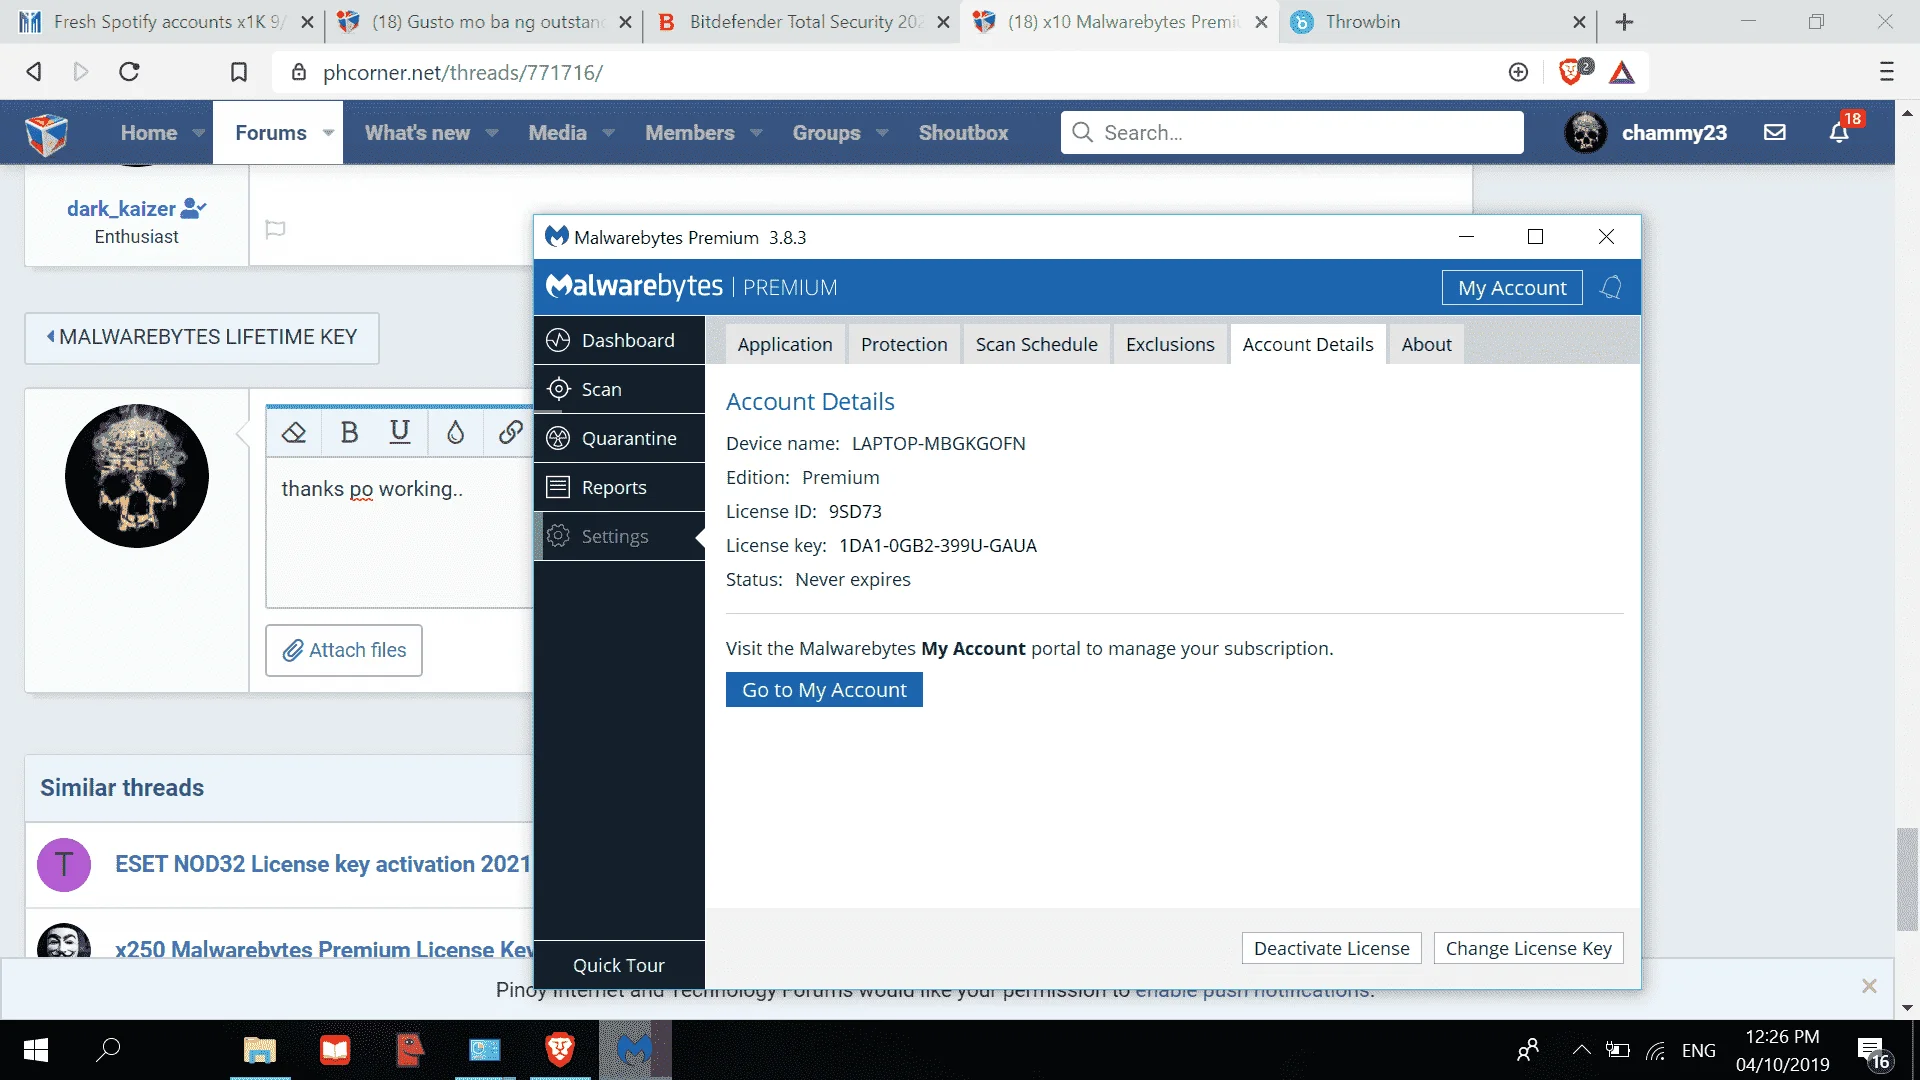Click Deactivate License button
Screen dimensions: 1920x1080
tap(1331, 948)
